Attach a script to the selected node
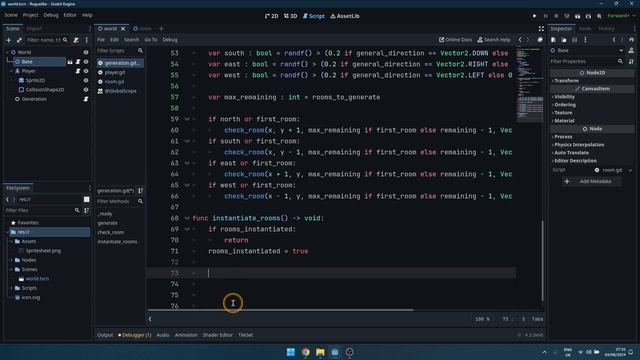The width and height of the screenshot is (640, 360). pos(76,40)
